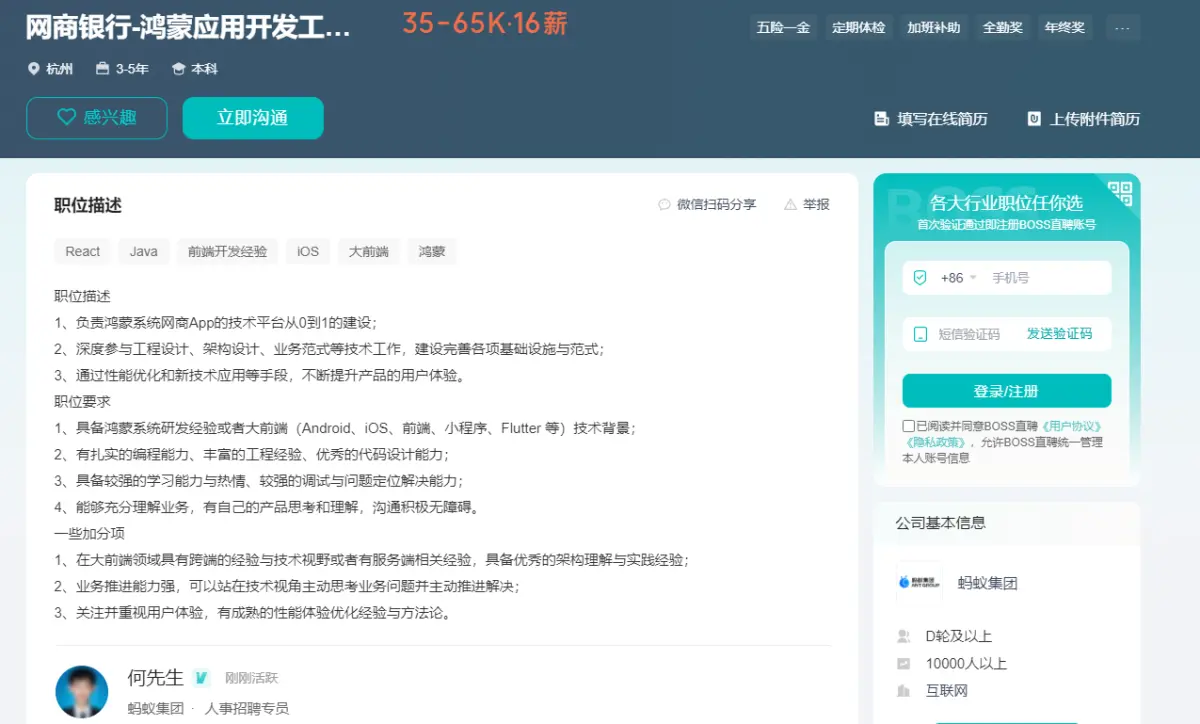This screenshot has width=1200, height=724.
Task: Click the shield icon in phone field
Action: click(x=920, y=278)
